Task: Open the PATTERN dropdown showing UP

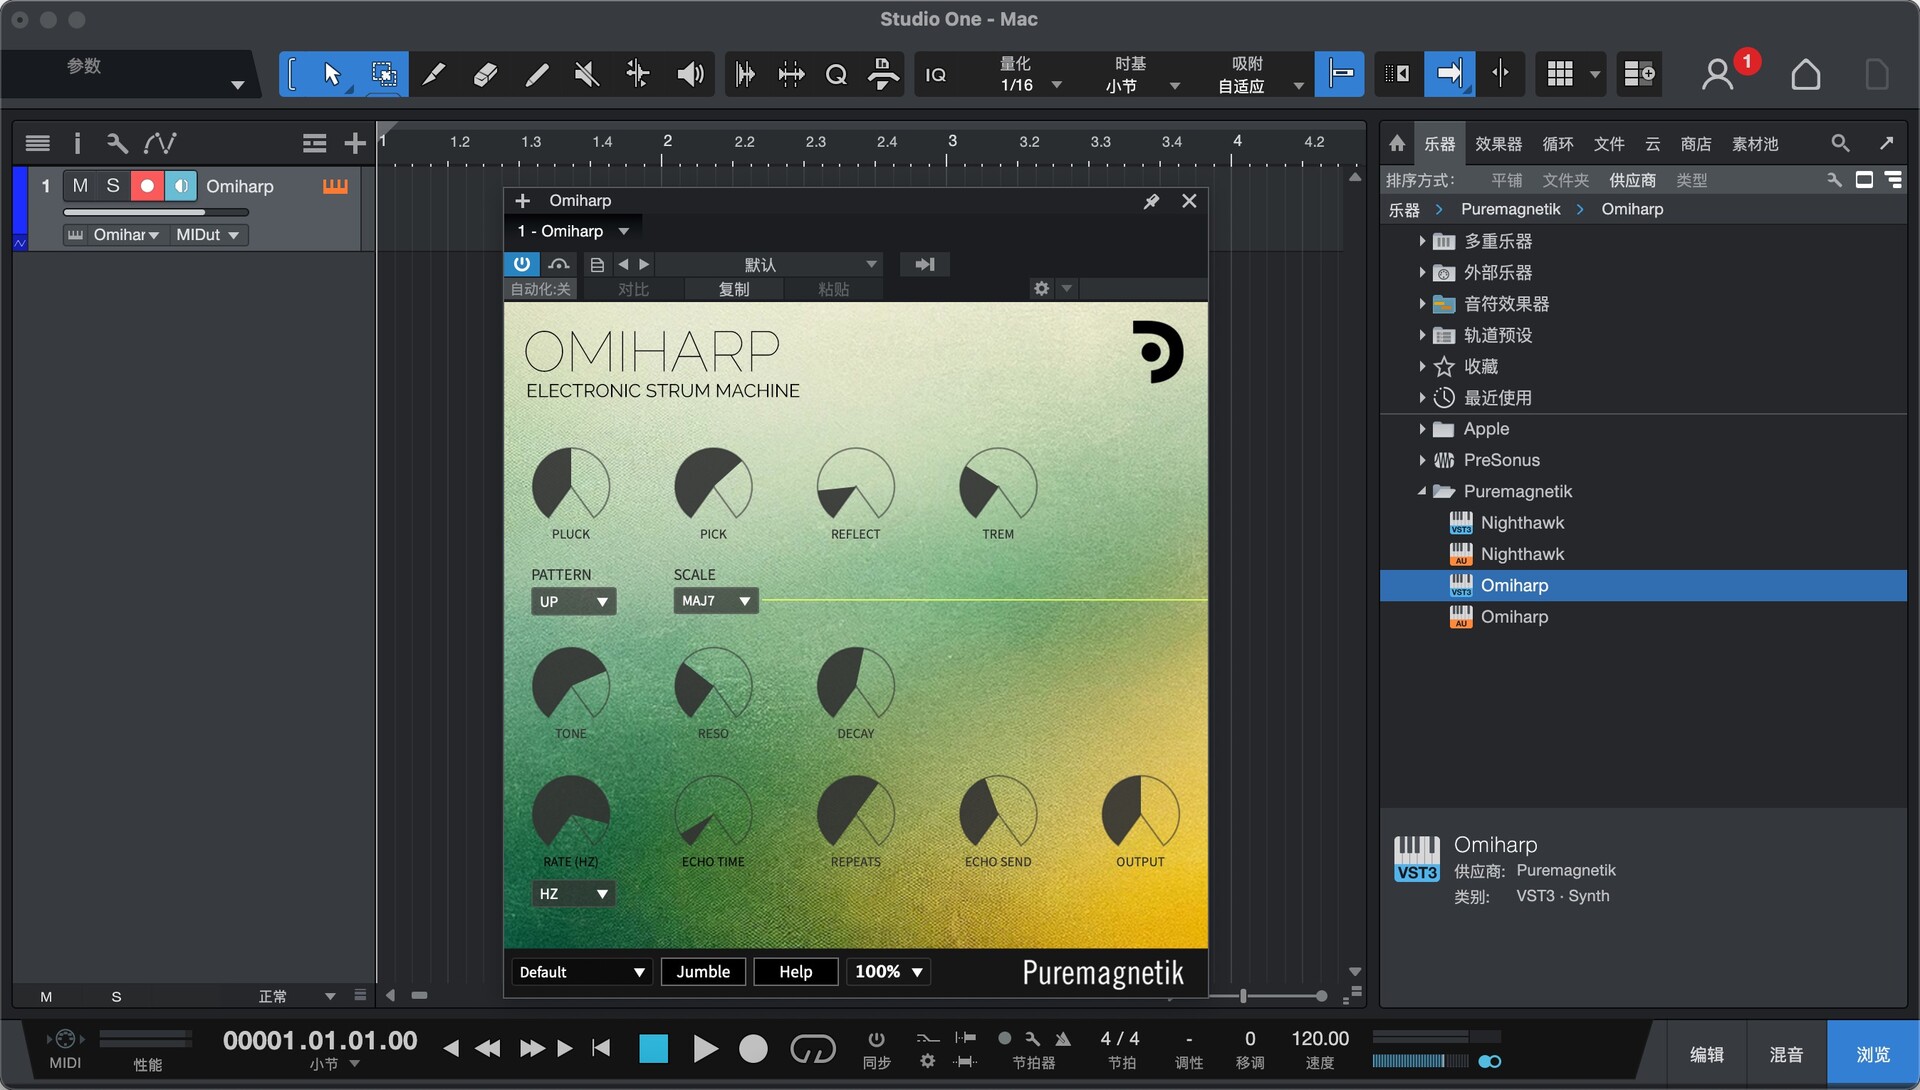Action: click(x=573, y=602)
